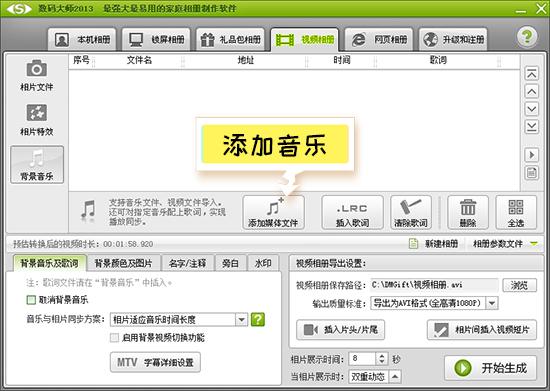Click the 视频相册保存路径 path field

[x=434, y=285]
